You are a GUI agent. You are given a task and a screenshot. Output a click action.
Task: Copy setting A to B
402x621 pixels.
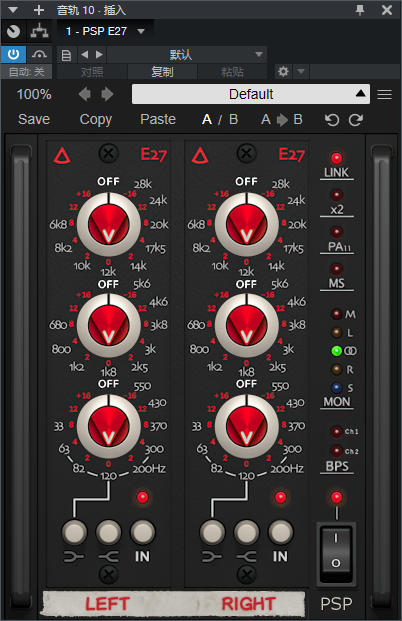[x=282, y=119]
